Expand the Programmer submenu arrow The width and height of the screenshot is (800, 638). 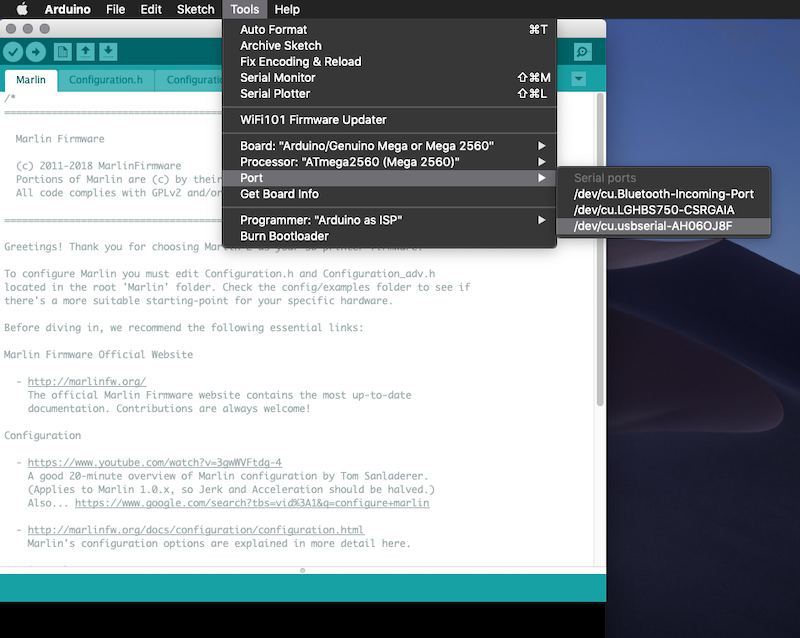[541, 220]
